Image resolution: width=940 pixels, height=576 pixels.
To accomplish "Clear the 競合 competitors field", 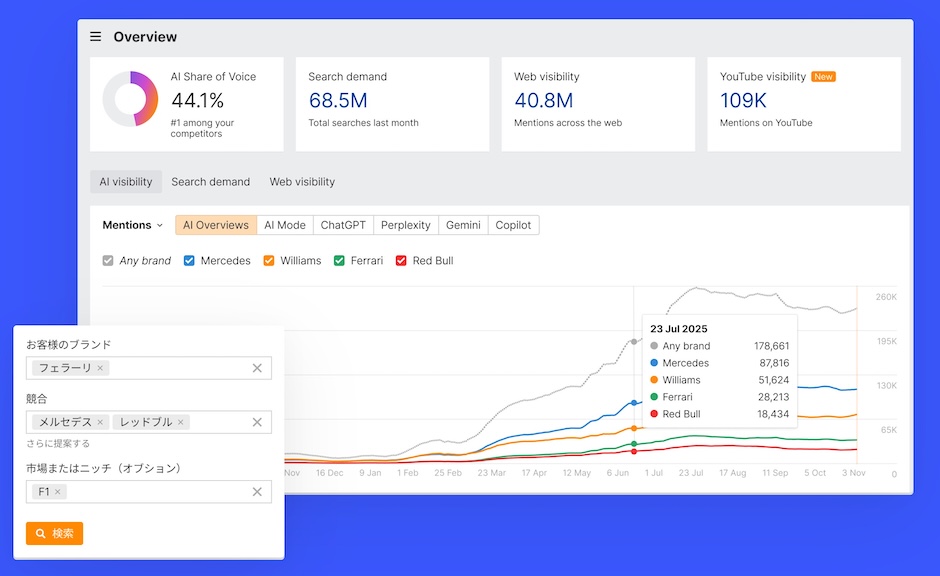I will tap(257, 422).
